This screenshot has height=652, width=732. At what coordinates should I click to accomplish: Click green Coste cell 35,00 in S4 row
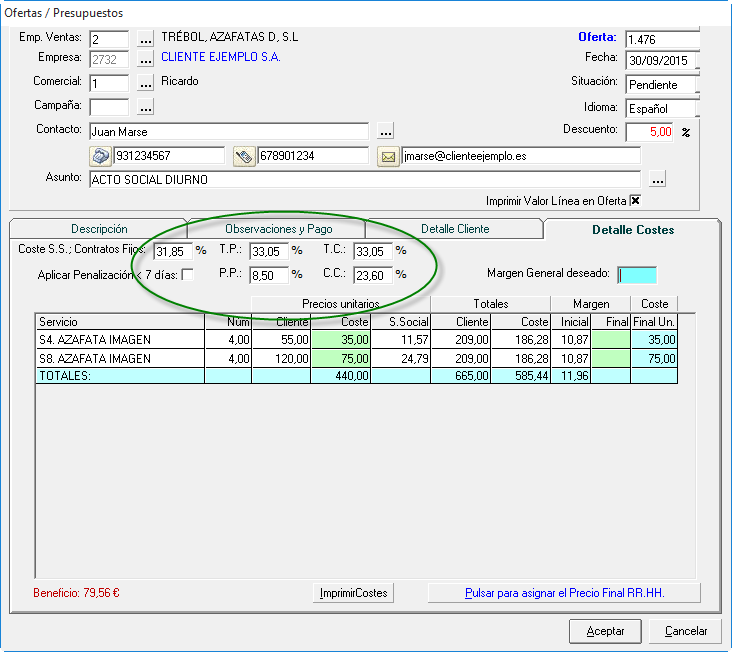click(340, 339)
